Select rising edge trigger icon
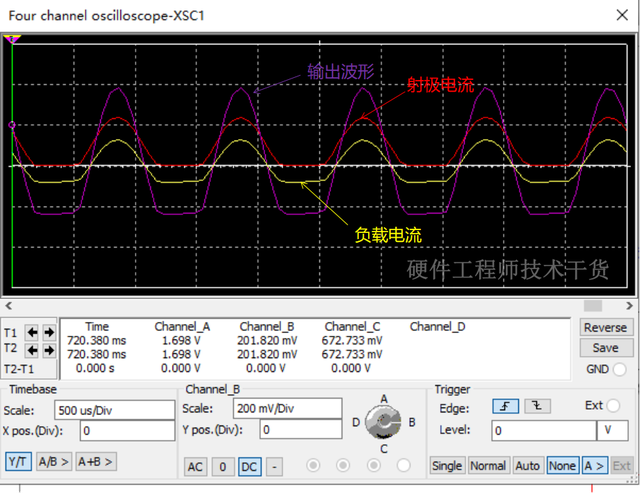 click(x=505, y=406)
